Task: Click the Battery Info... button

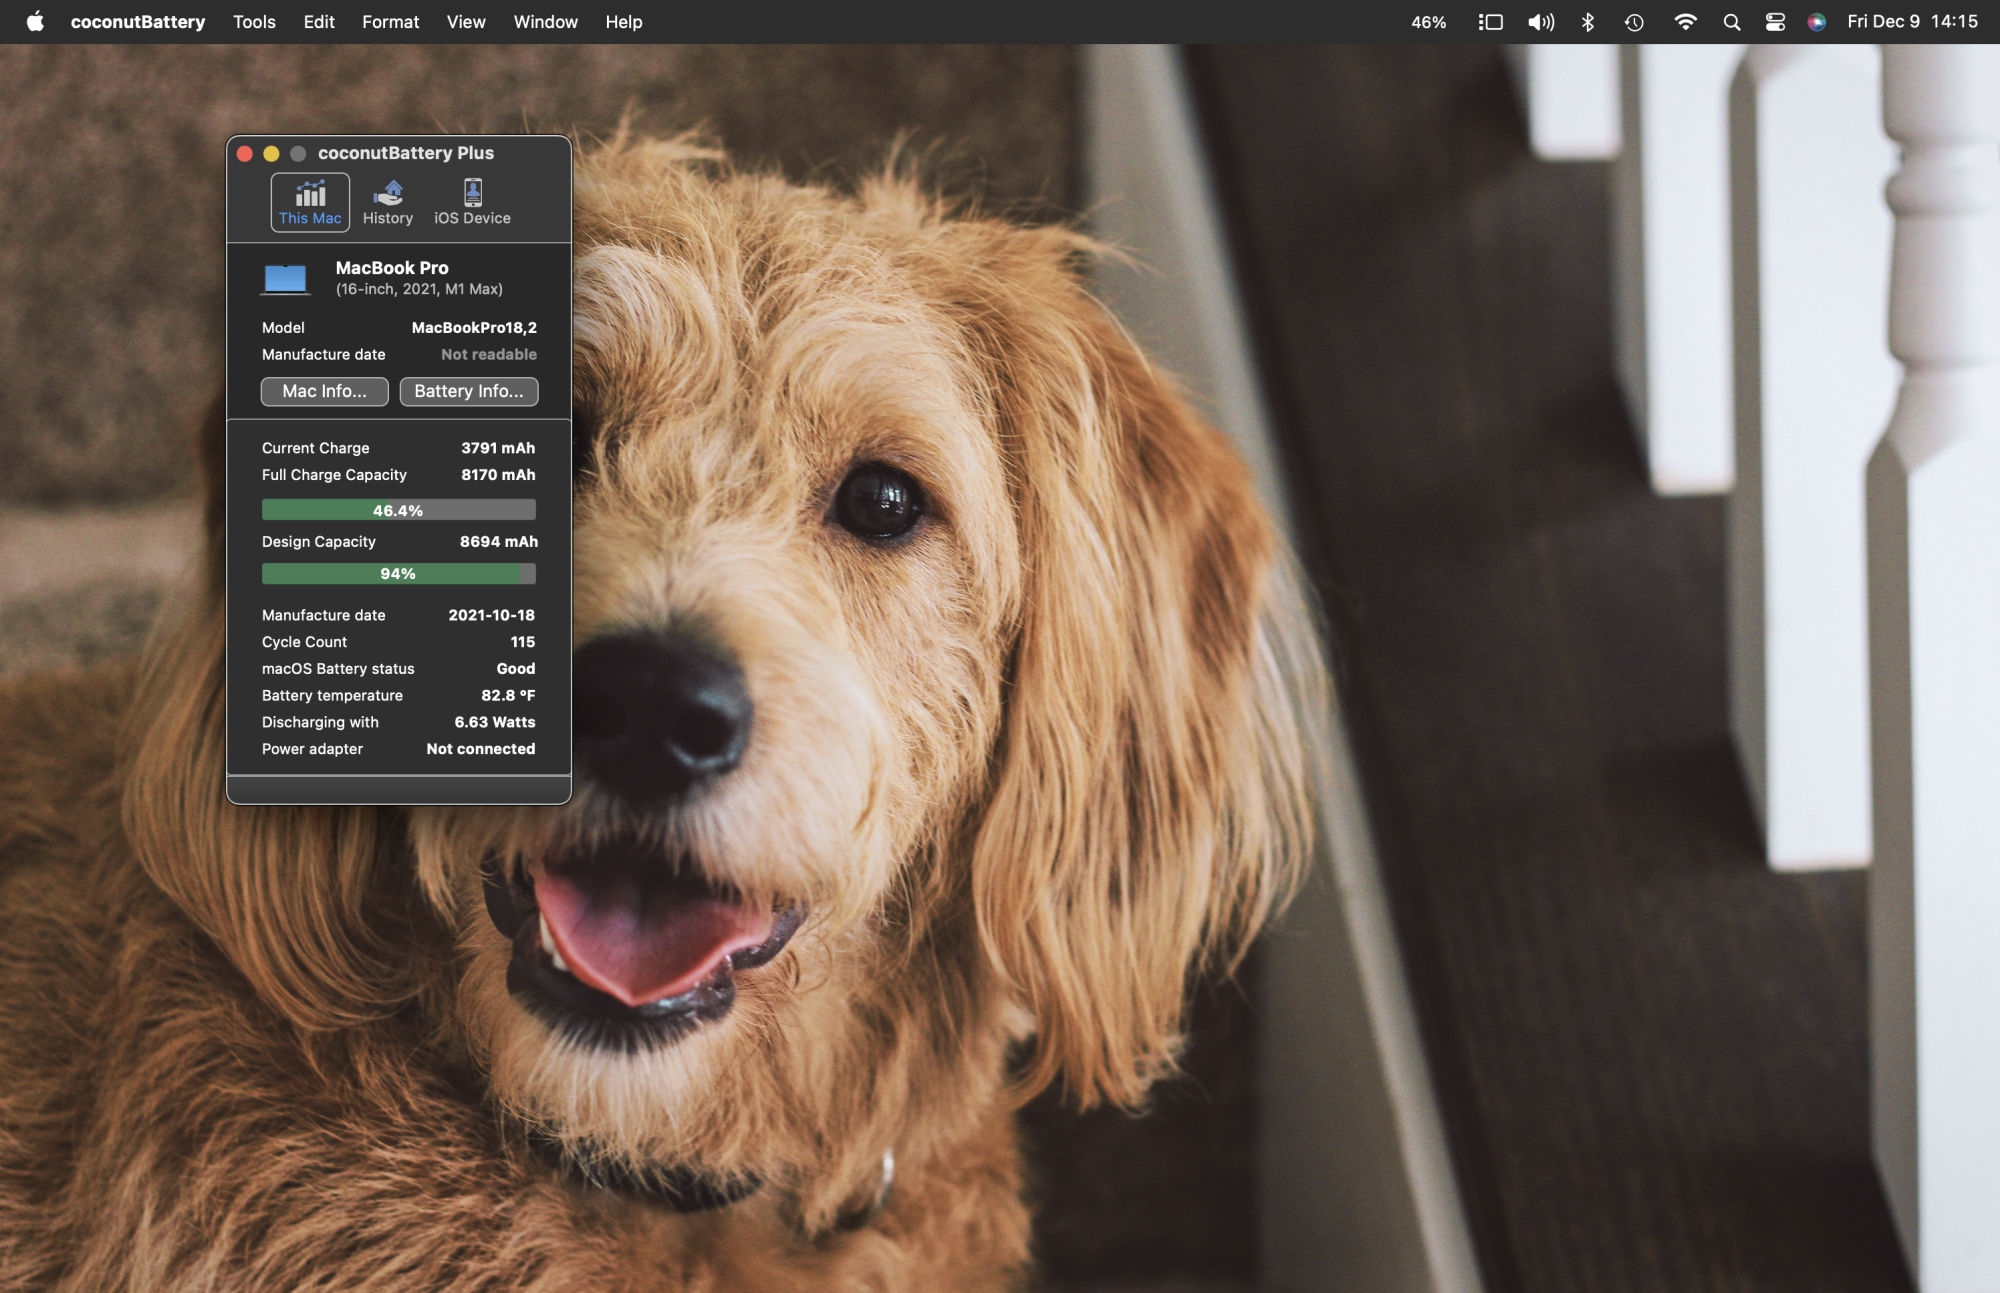Action: tap(468, 391)
